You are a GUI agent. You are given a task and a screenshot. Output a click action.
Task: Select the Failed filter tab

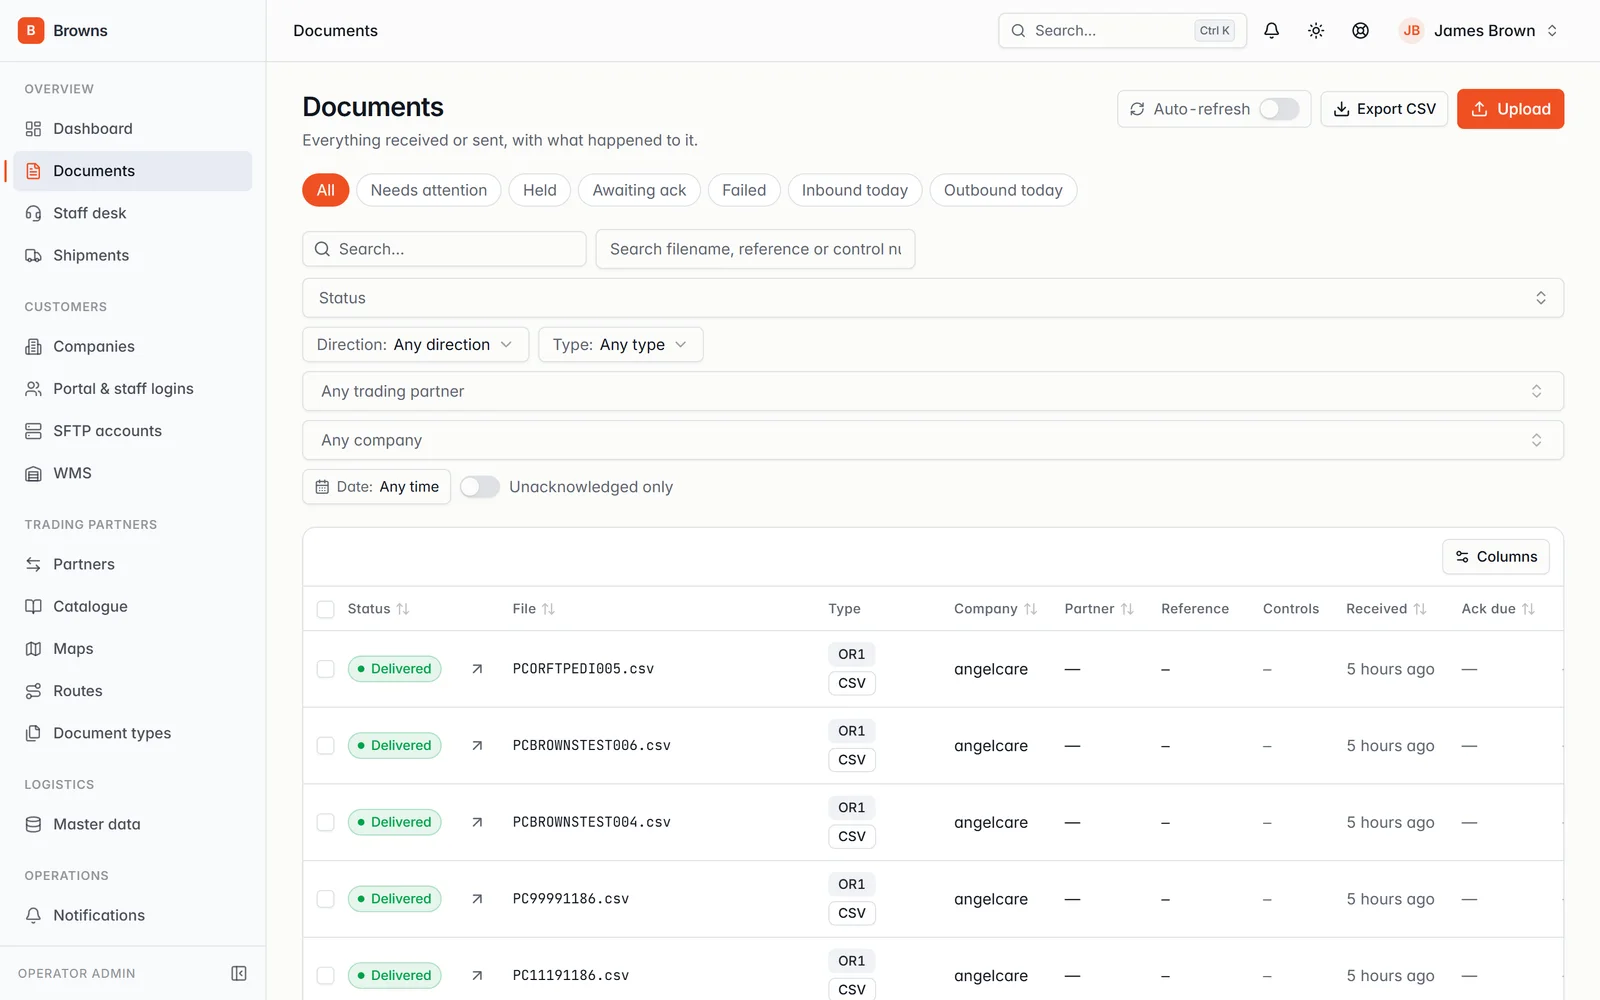pyautogui.click(x=744, y=190)
